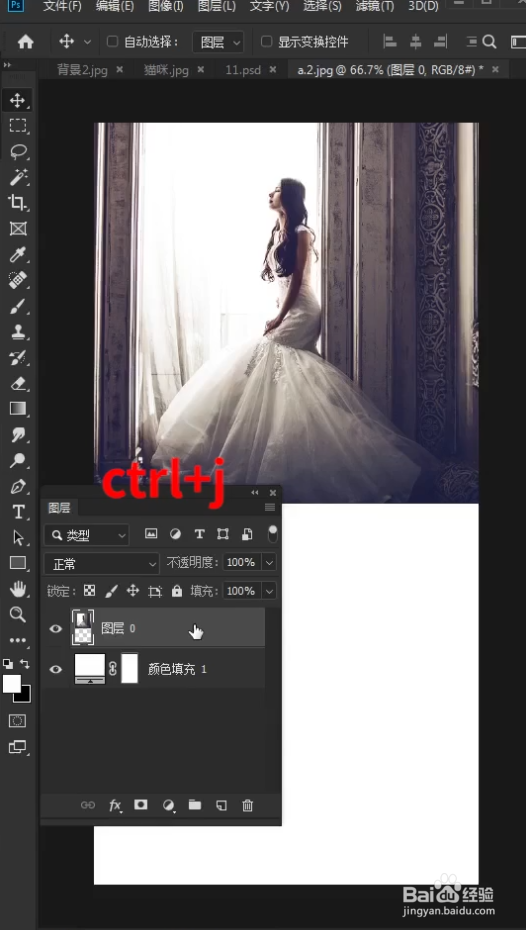526x930 pixels.
Task: Set the foreground color swatch
Action: point(11,683)
